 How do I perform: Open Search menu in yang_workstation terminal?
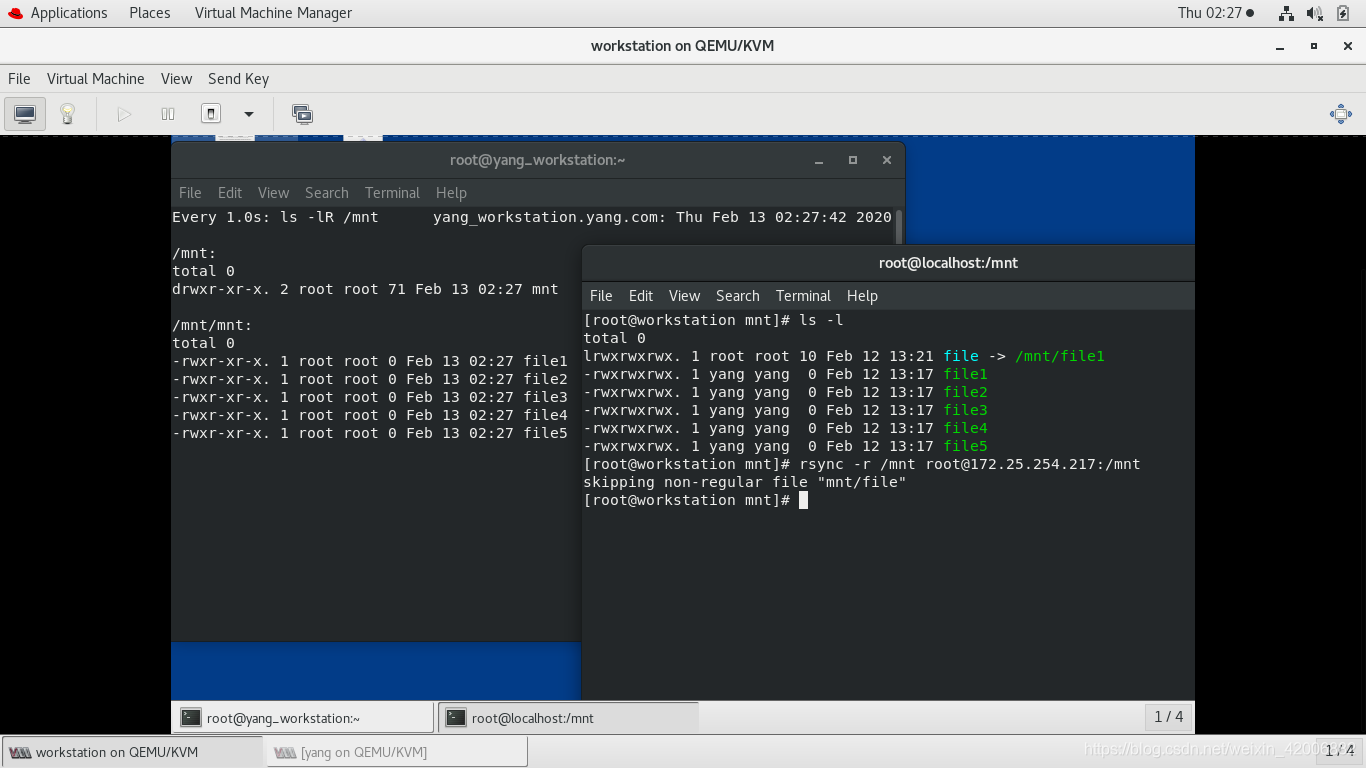[327, 193]
